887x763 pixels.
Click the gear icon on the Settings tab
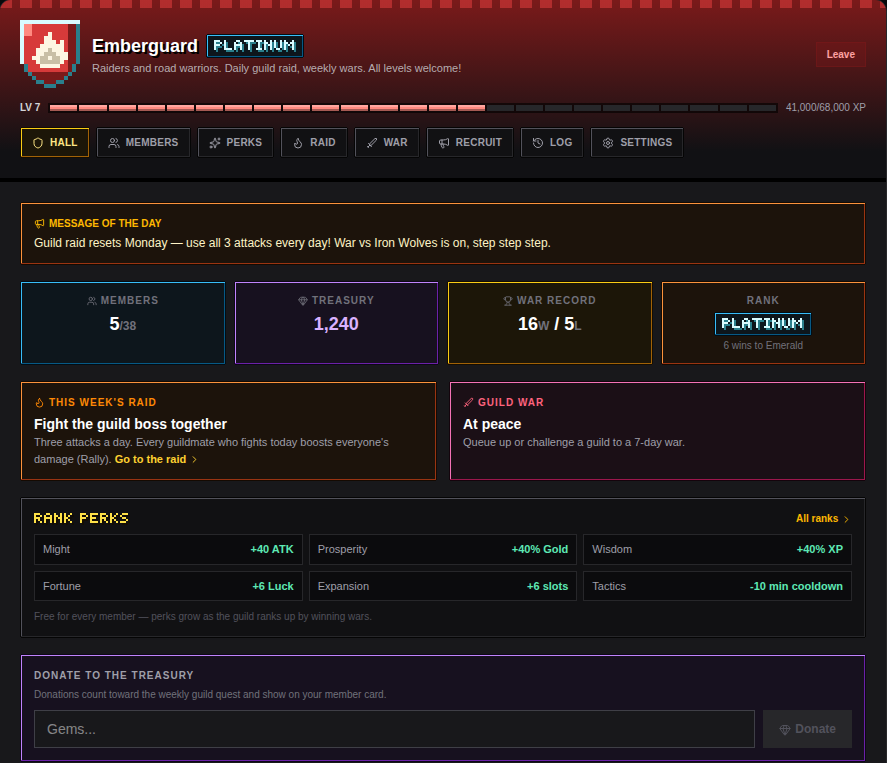608,143
